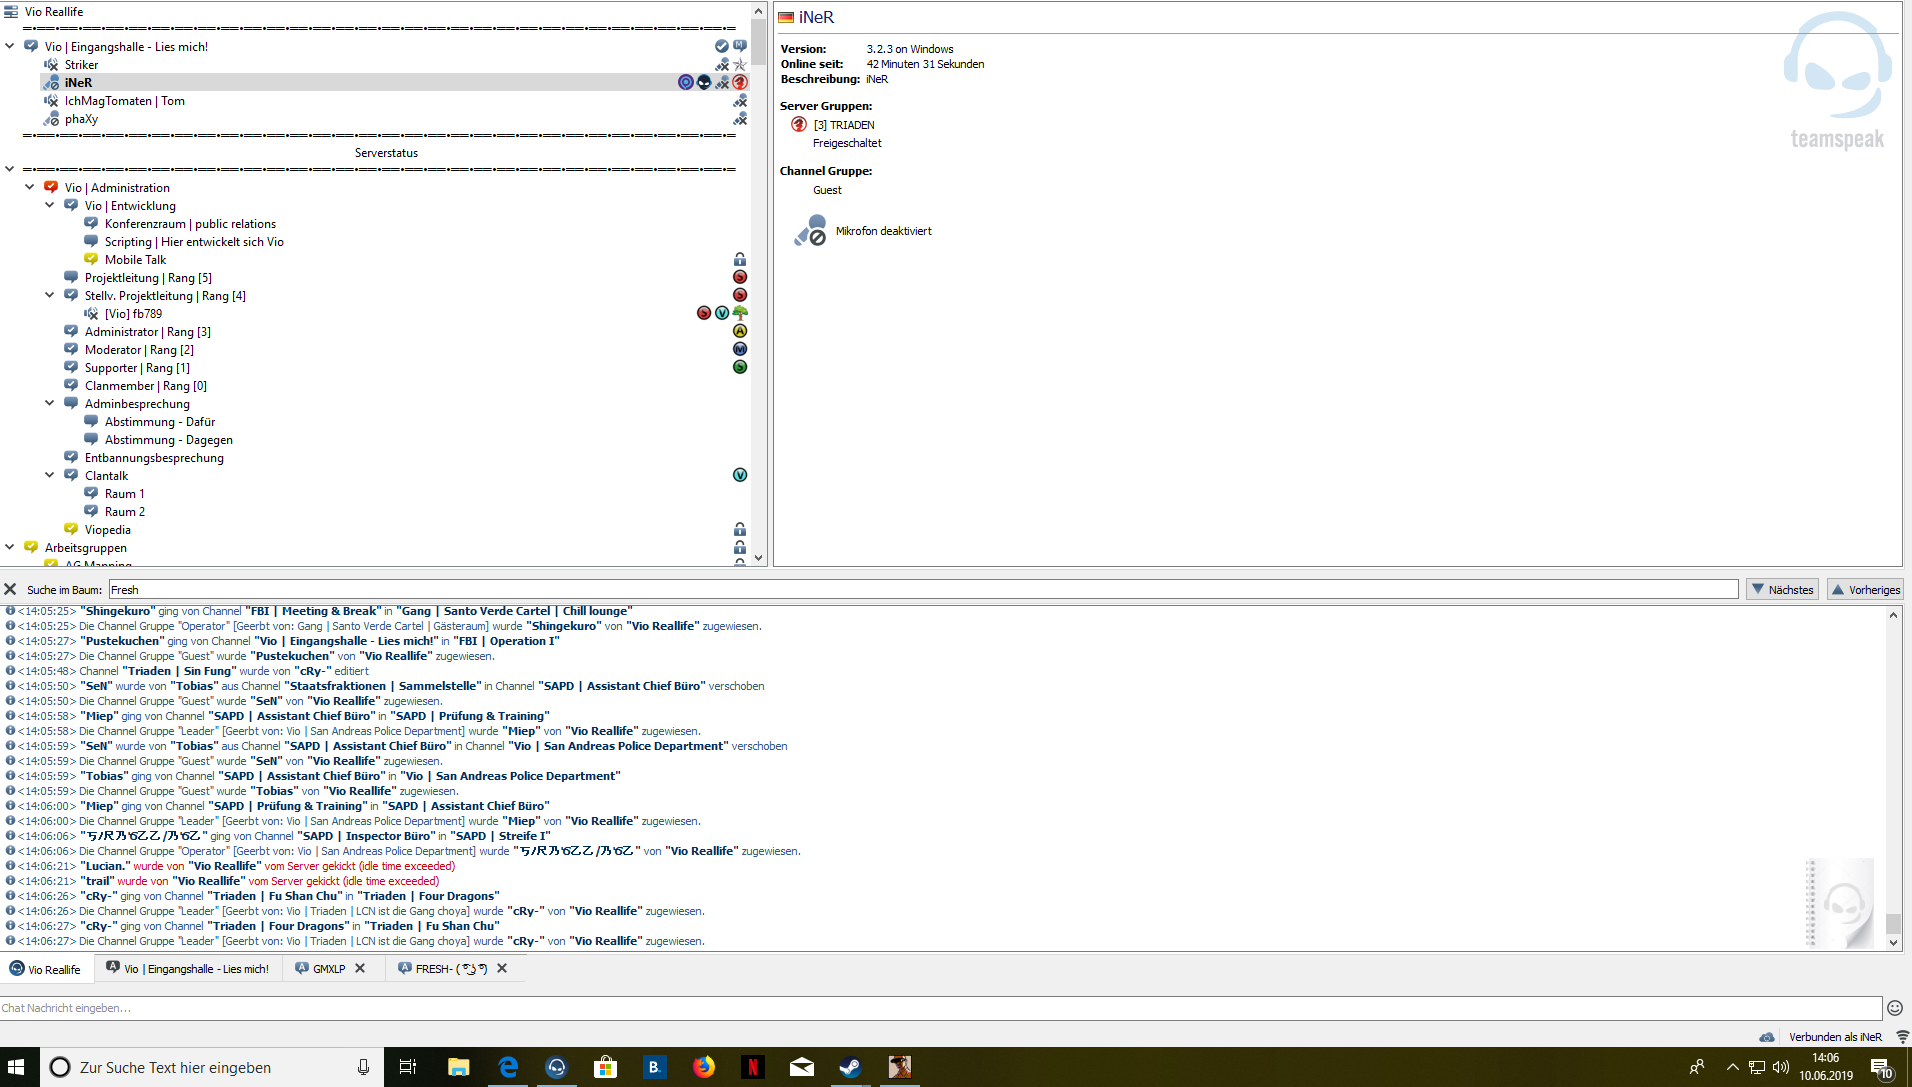
Task: Collapse Stellv. Projektleitung | Rang [4]
Action: click(50, 295)
